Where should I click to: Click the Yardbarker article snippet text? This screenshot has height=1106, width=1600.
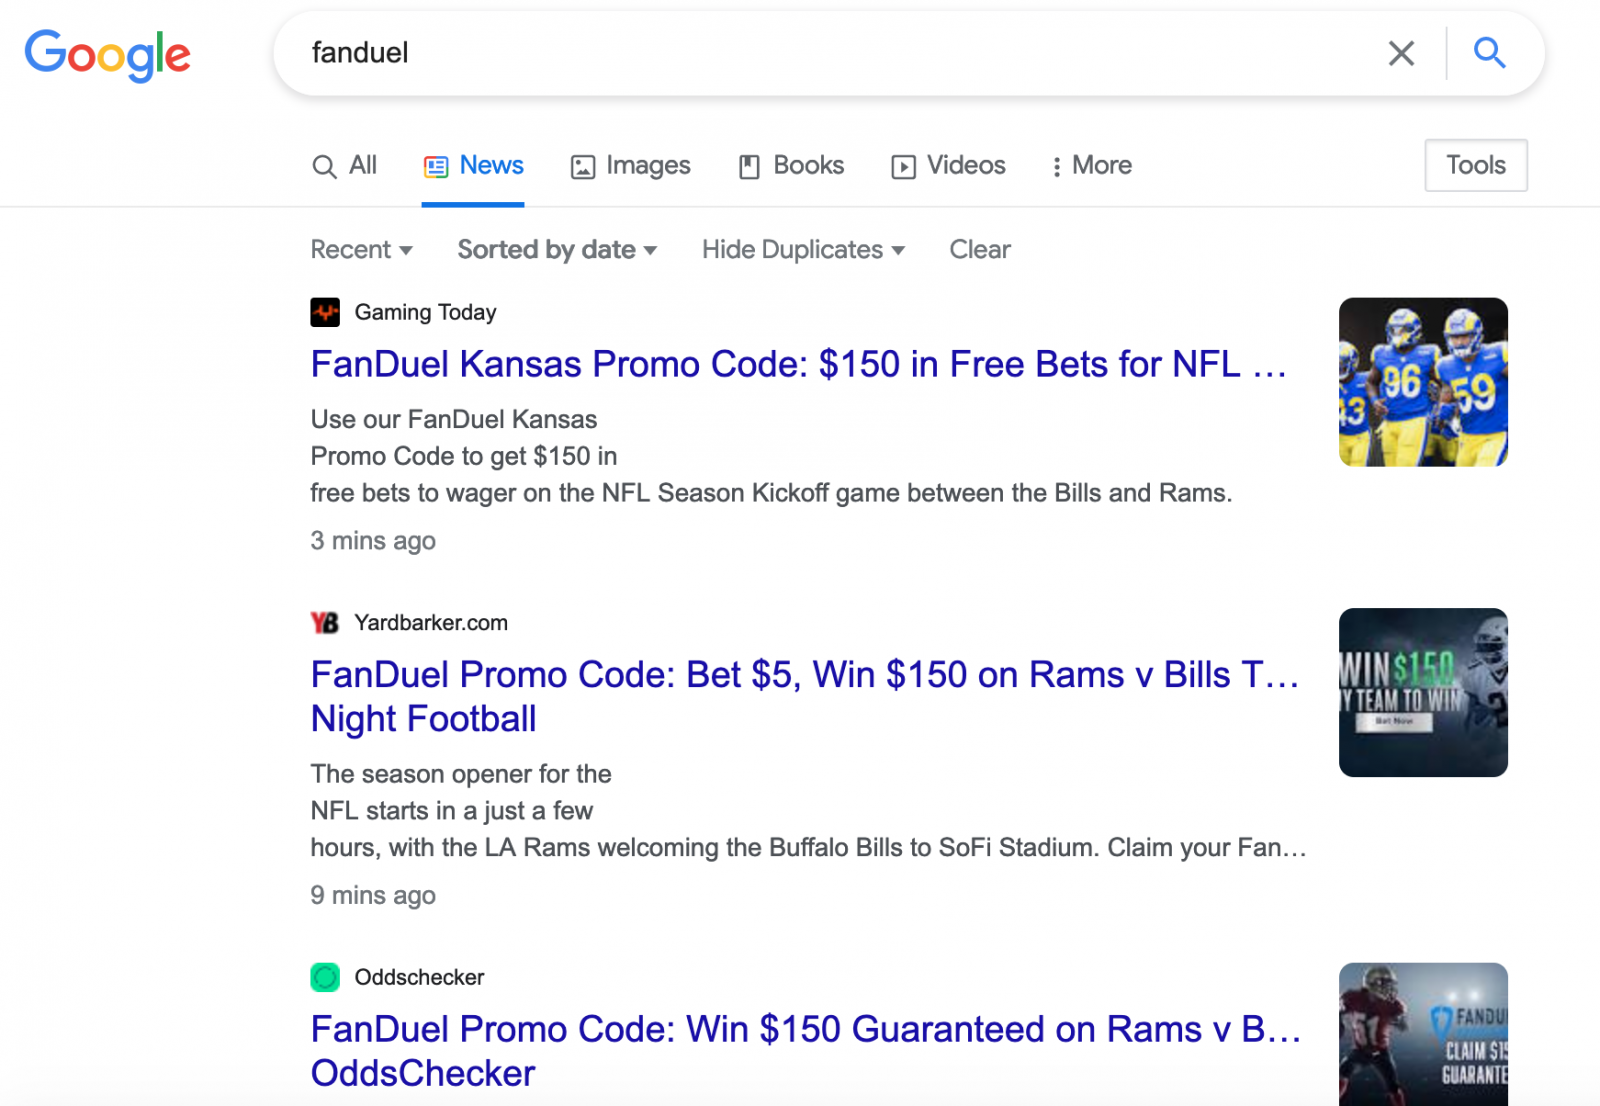pyautogui.click(x=809, y=811)
